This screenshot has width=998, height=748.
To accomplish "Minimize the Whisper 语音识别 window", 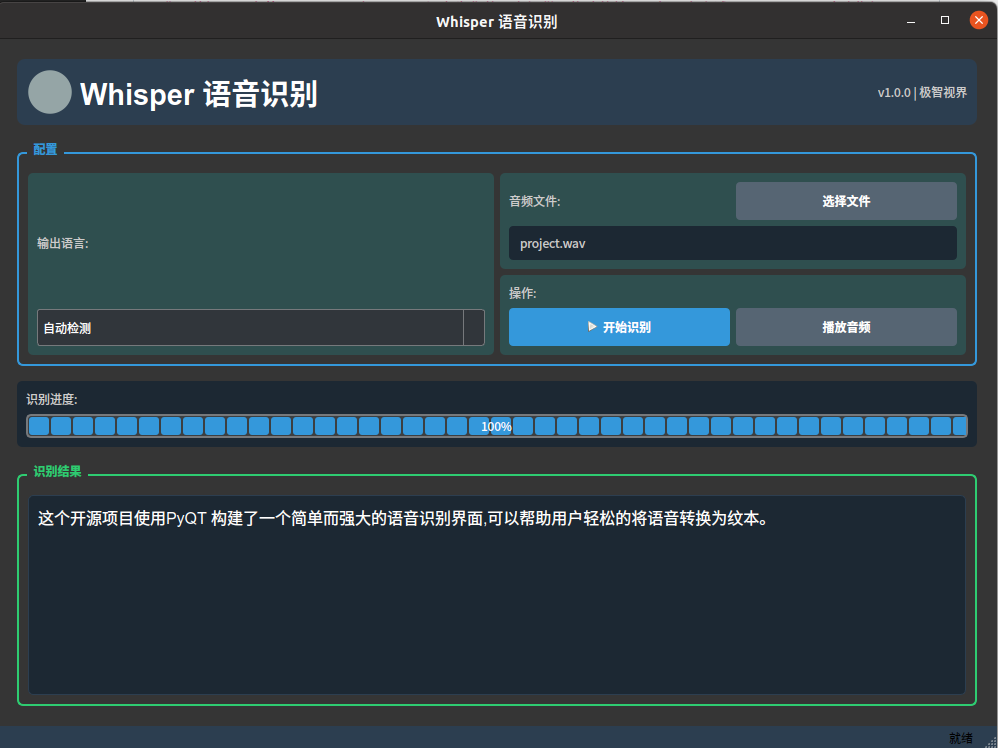I will coord(911,21).
